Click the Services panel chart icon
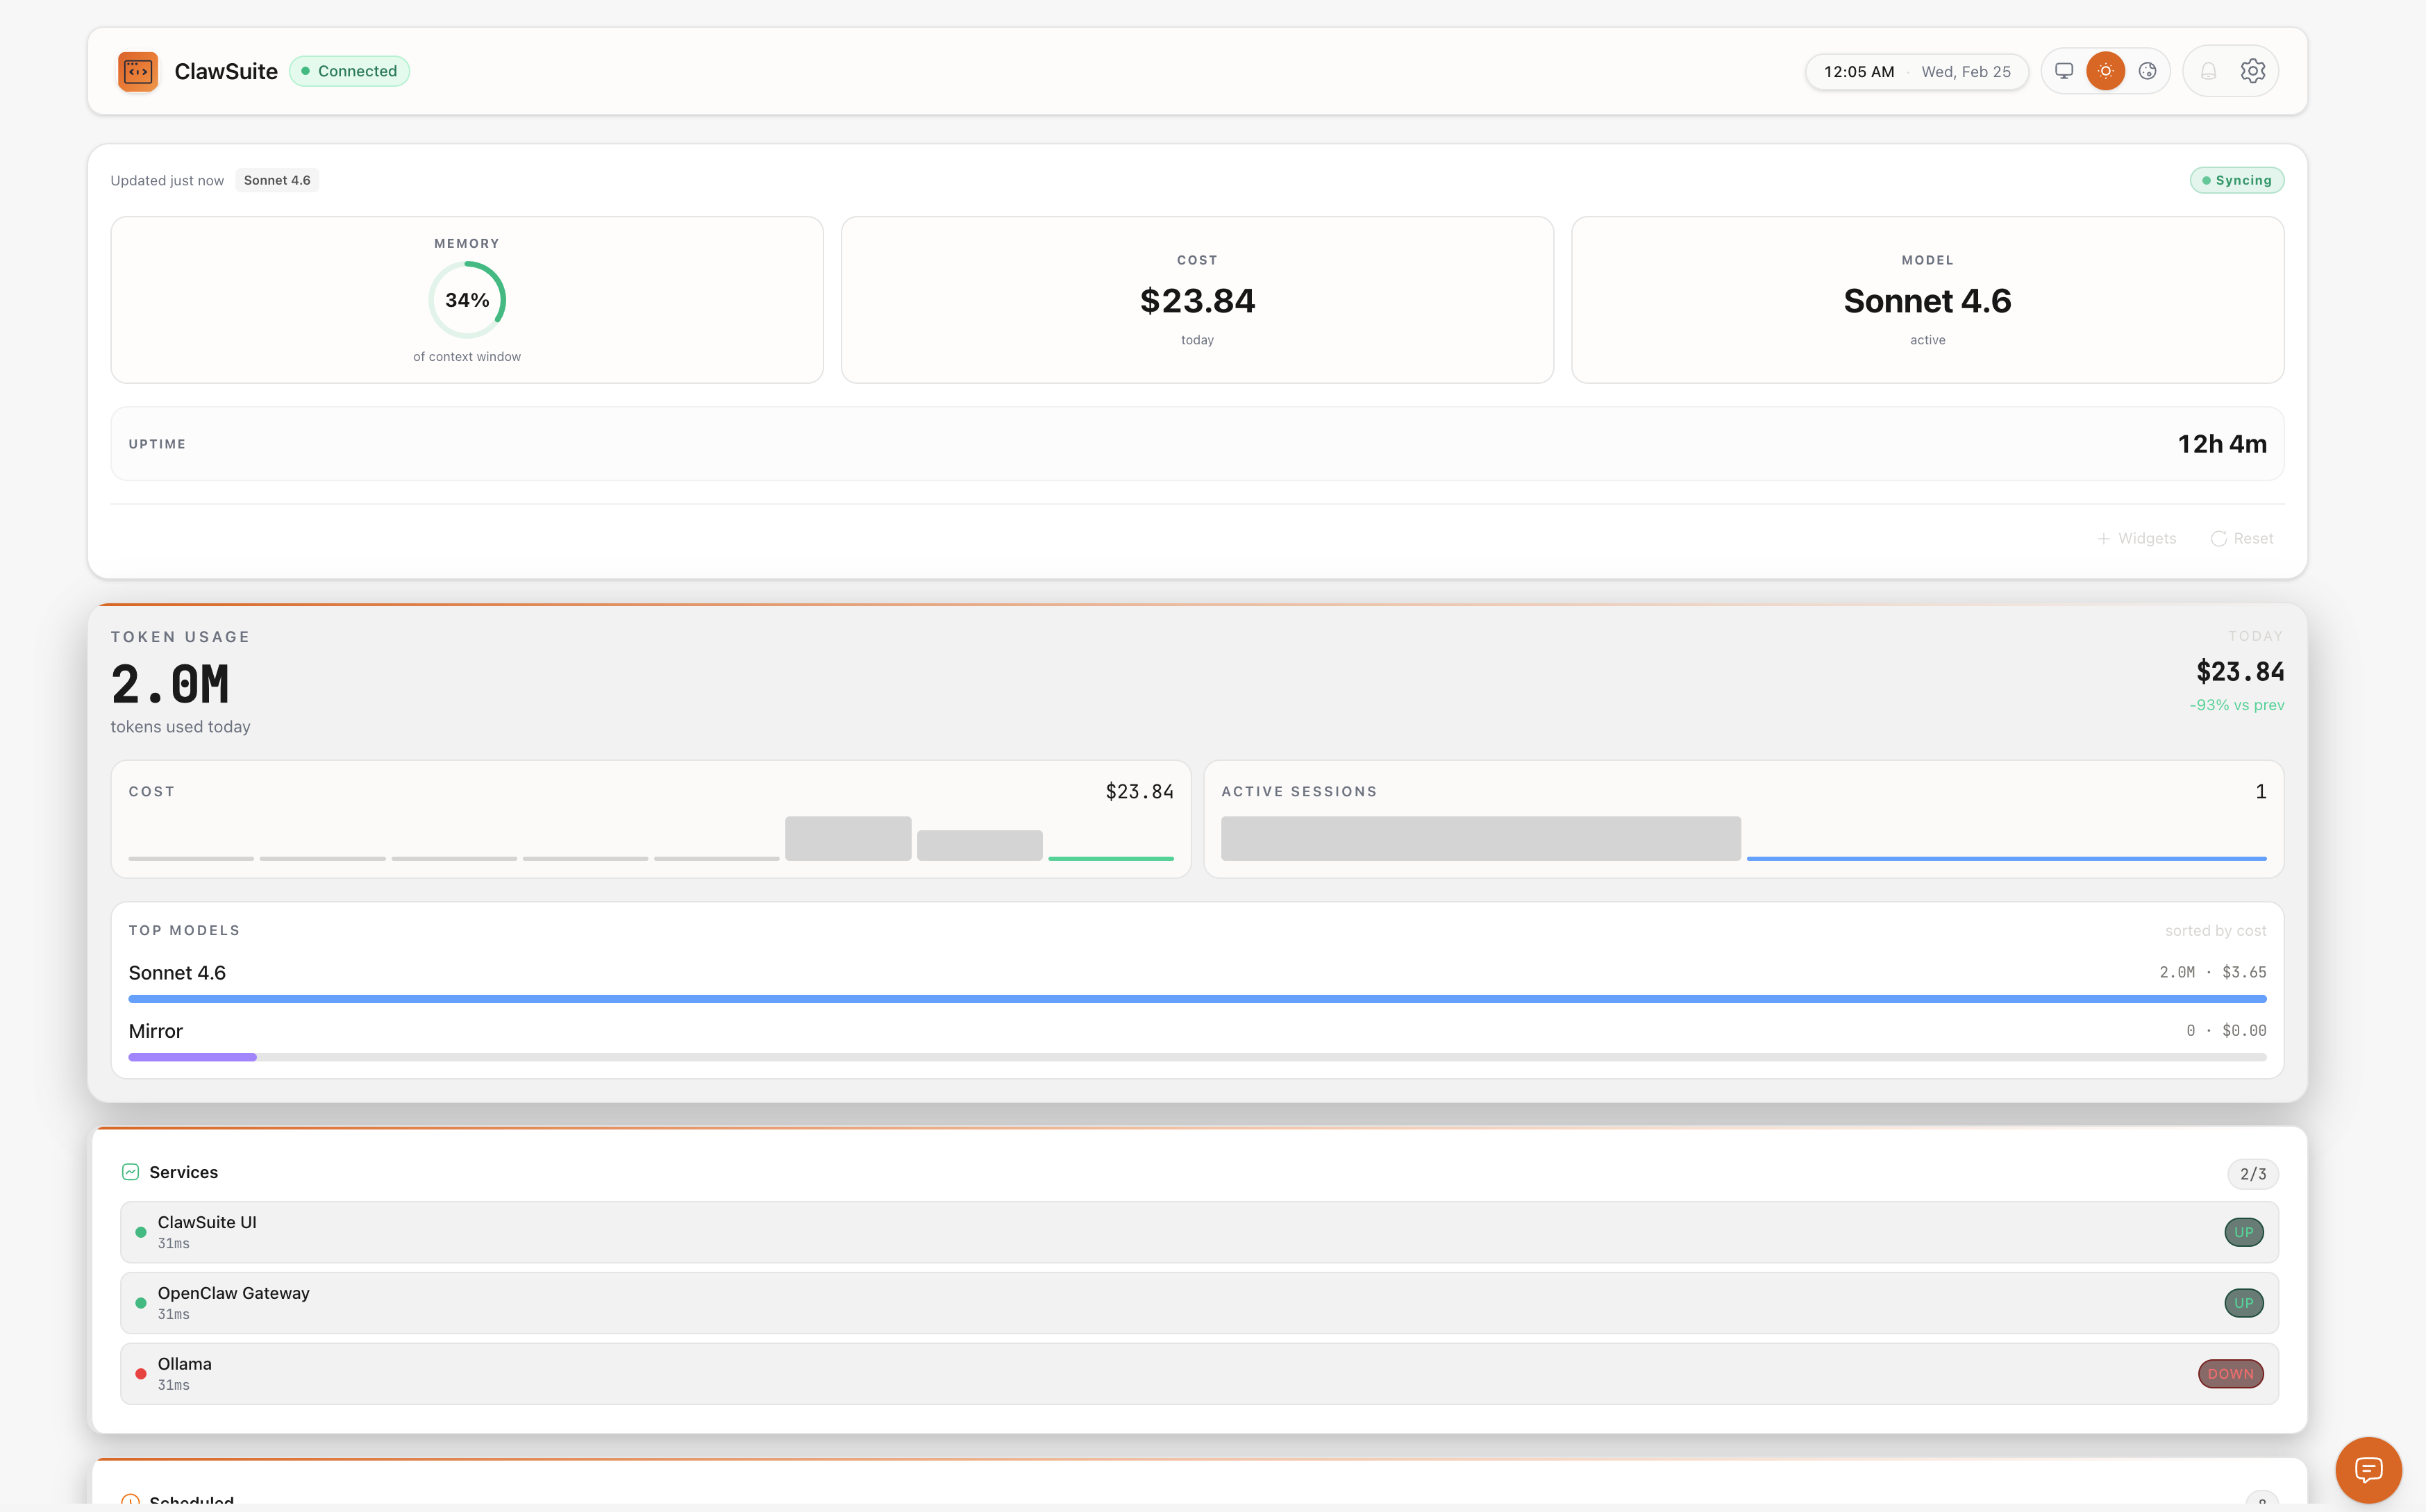2426x1512 pixels. [130, 1172]
